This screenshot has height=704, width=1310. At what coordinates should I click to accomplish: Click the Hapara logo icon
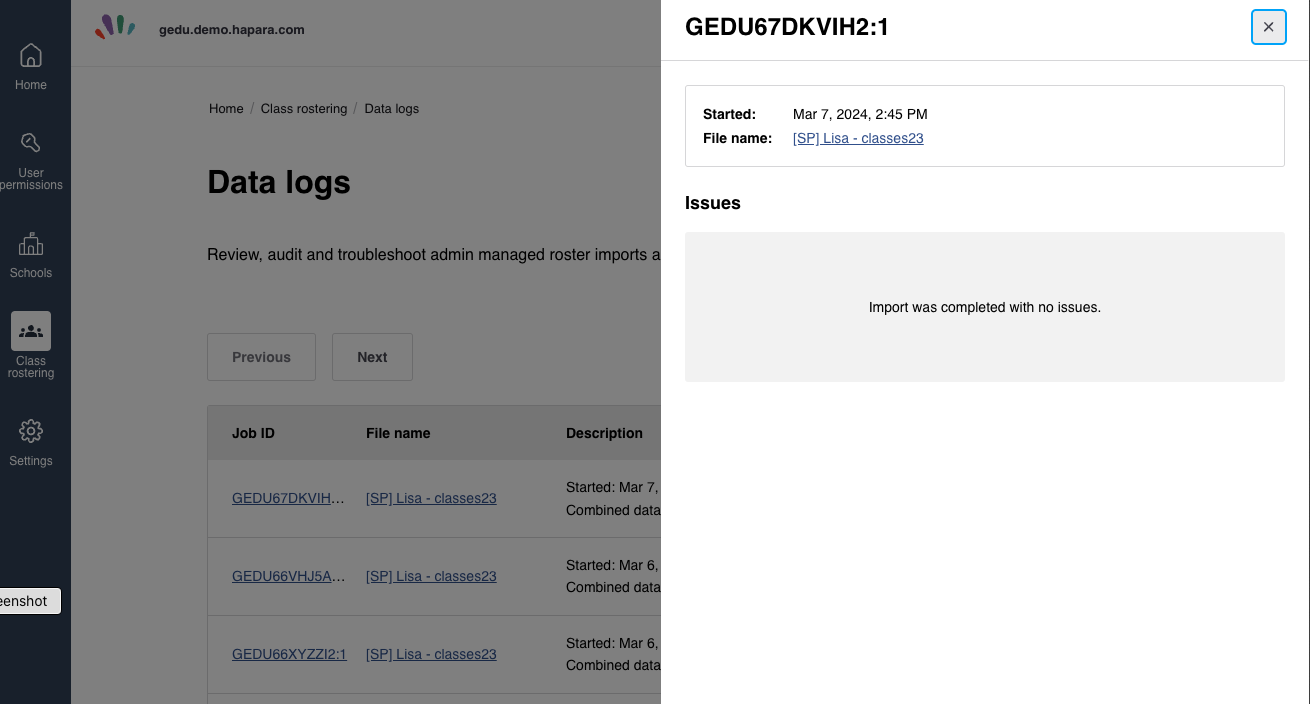pos(115,27)
